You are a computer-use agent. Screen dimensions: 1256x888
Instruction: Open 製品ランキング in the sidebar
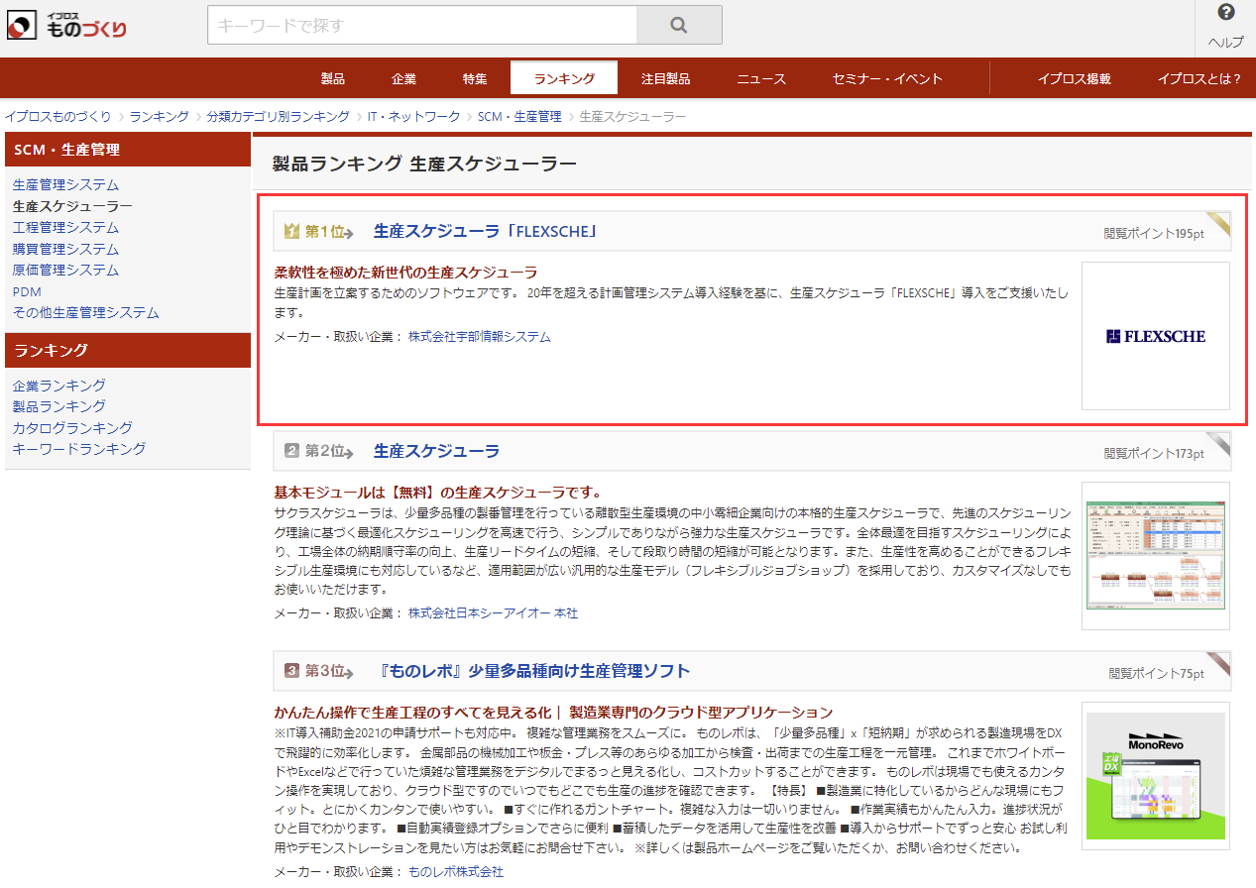(x=59, y=406)
